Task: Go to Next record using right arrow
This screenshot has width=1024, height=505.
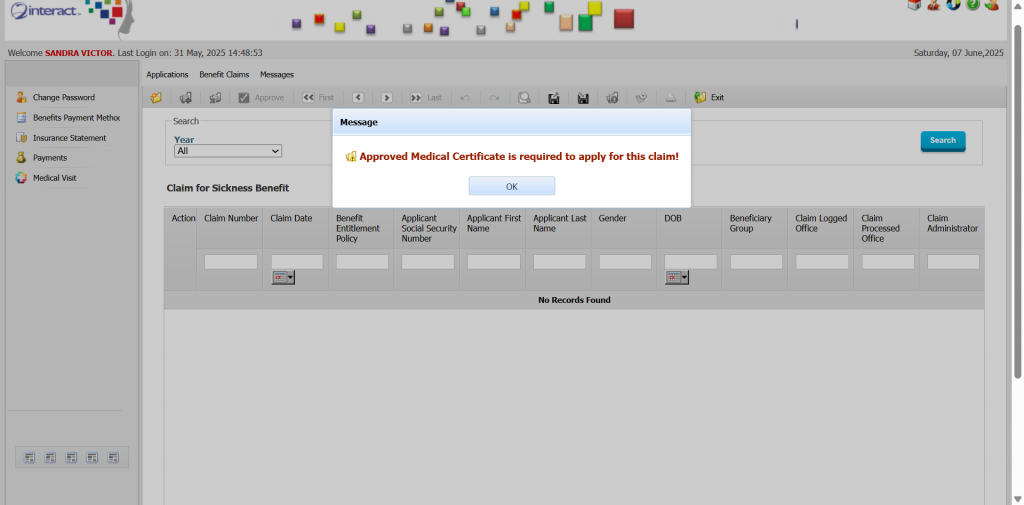Action: (x=386, y=98)
